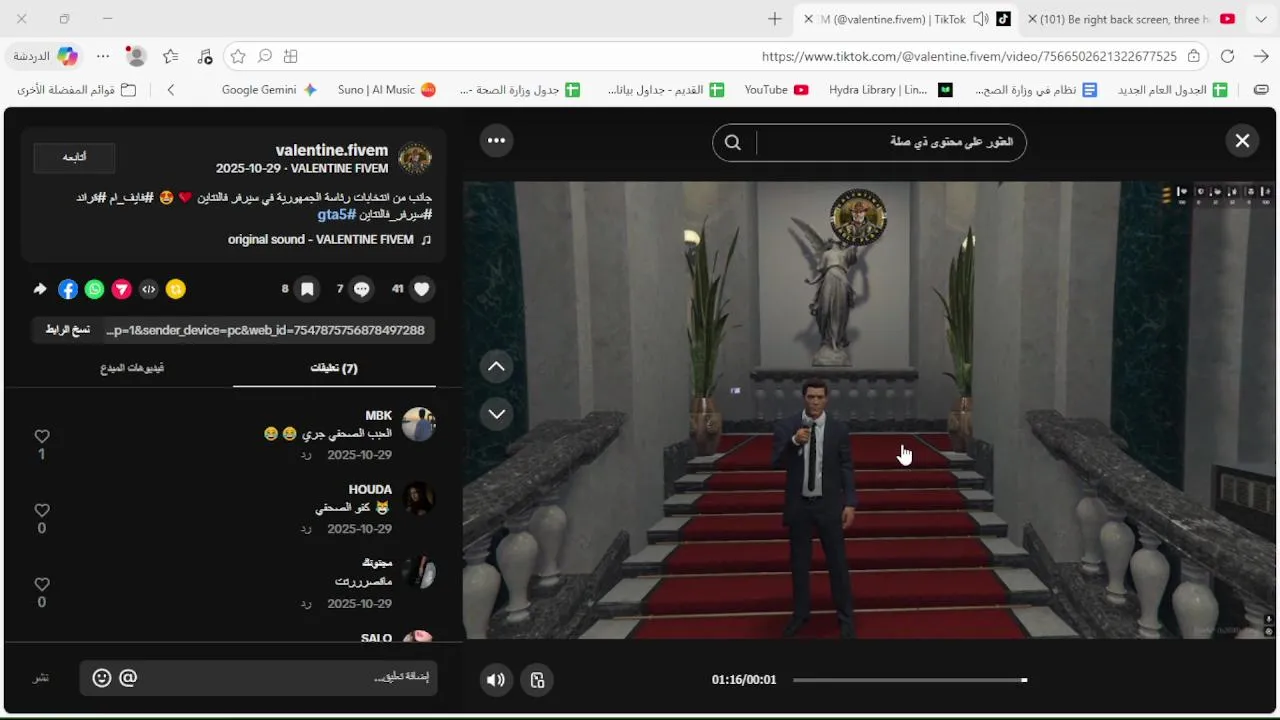This screenshot has width=1280, height=720.
Task: Reply to HOUDA's comment
Action: (x=307, y=529)
